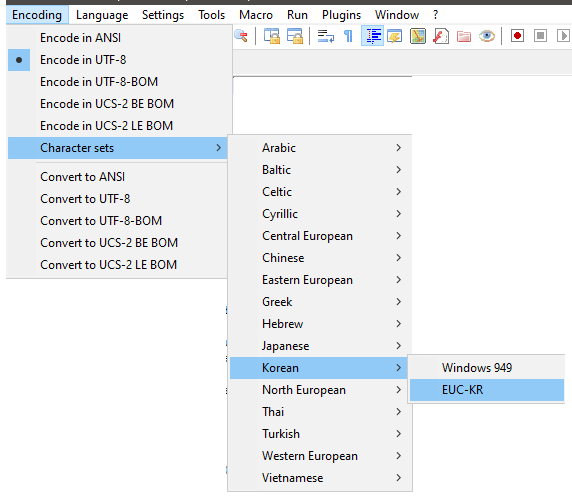572x498 pixels.
Task: Expand the Western European submenu
Action: click(320, 456)
